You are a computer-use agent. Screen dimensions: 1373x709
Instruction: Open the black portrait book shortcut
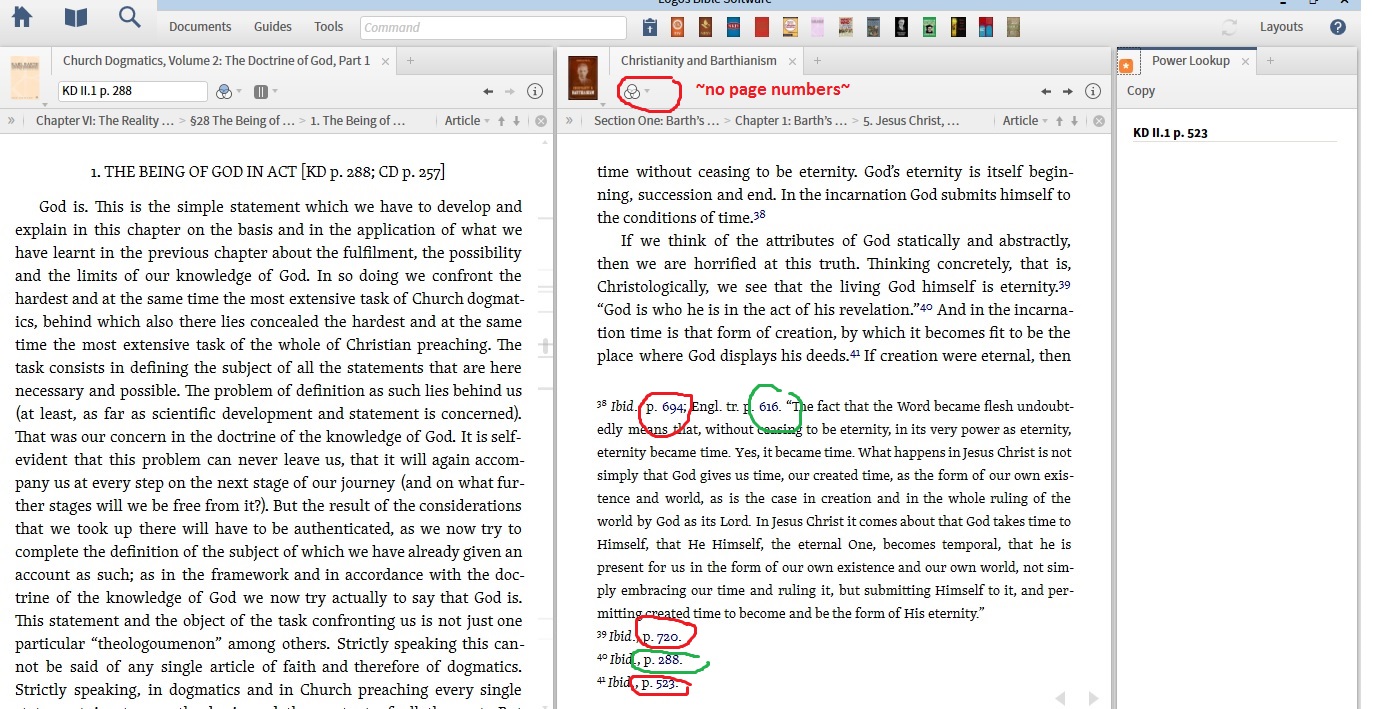click(x=901, y=27)
